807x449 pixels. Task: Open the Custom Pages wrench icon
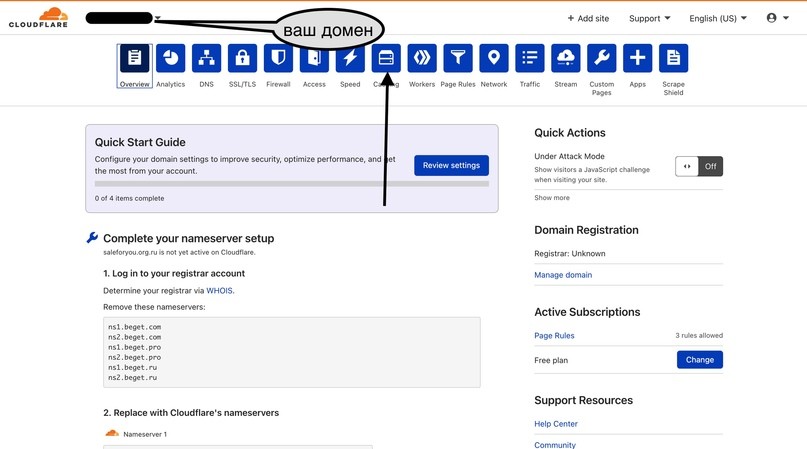click(x=602, y=58)
